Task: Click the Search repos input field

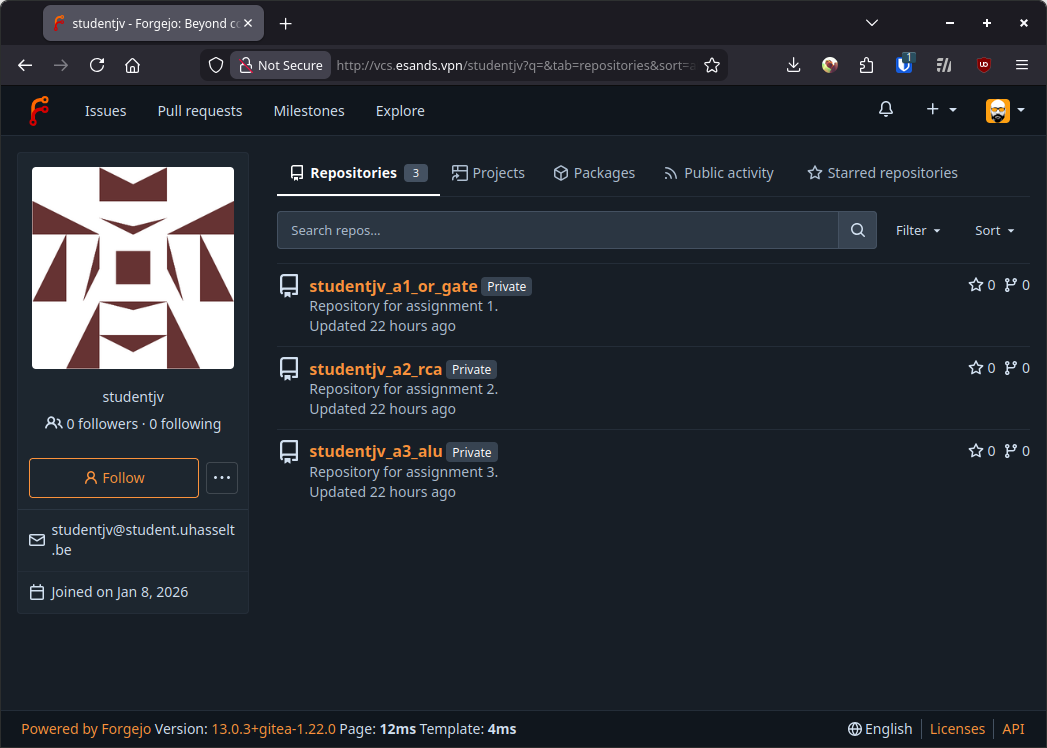Action: [557, 230]
